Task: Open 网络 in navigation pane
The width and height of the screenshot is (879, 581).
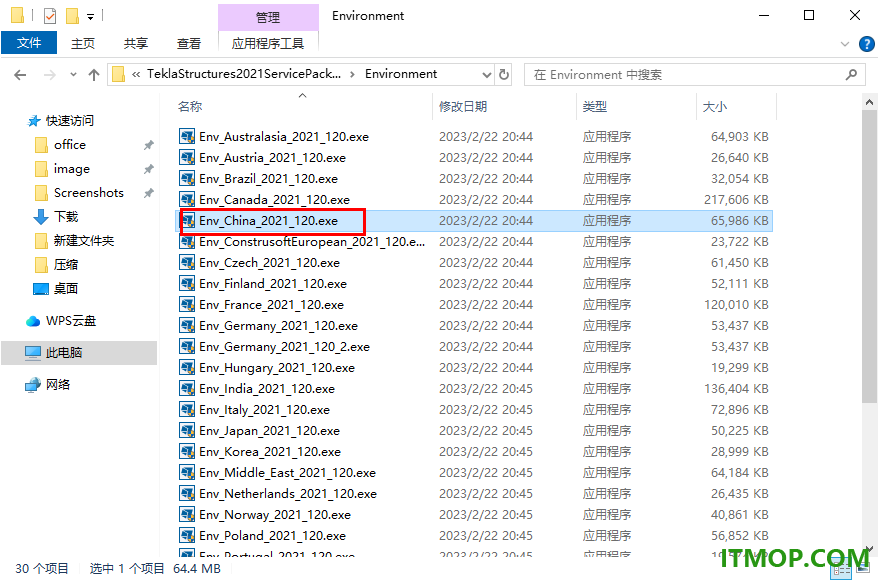Action: 58,385
